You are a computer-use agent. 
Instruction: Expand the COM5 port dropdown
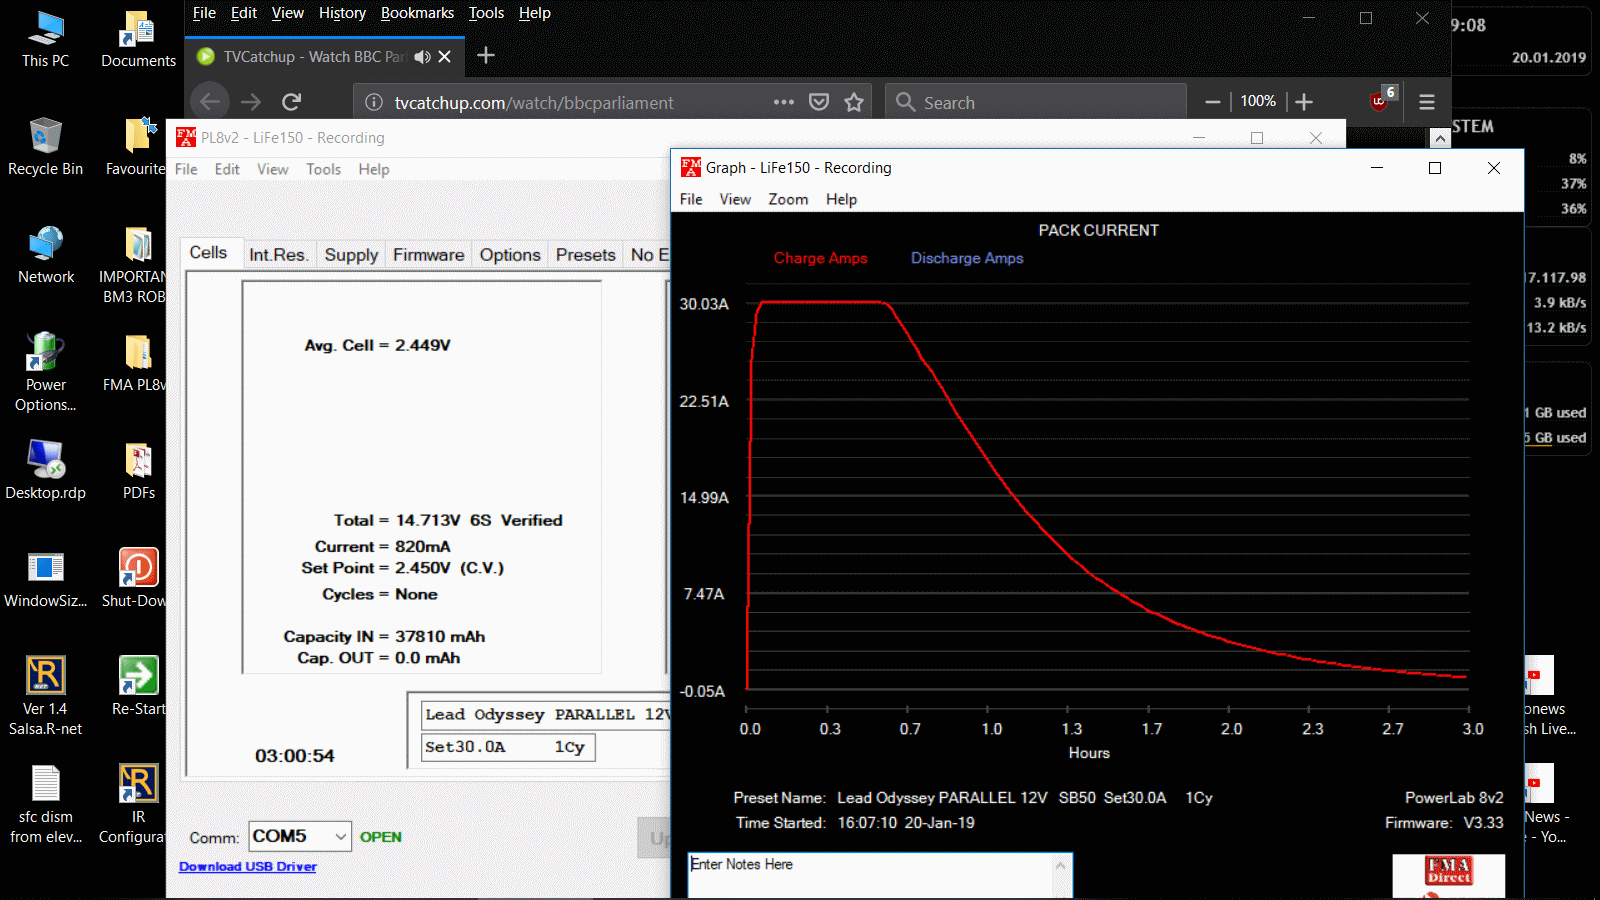tap(340, 836)
